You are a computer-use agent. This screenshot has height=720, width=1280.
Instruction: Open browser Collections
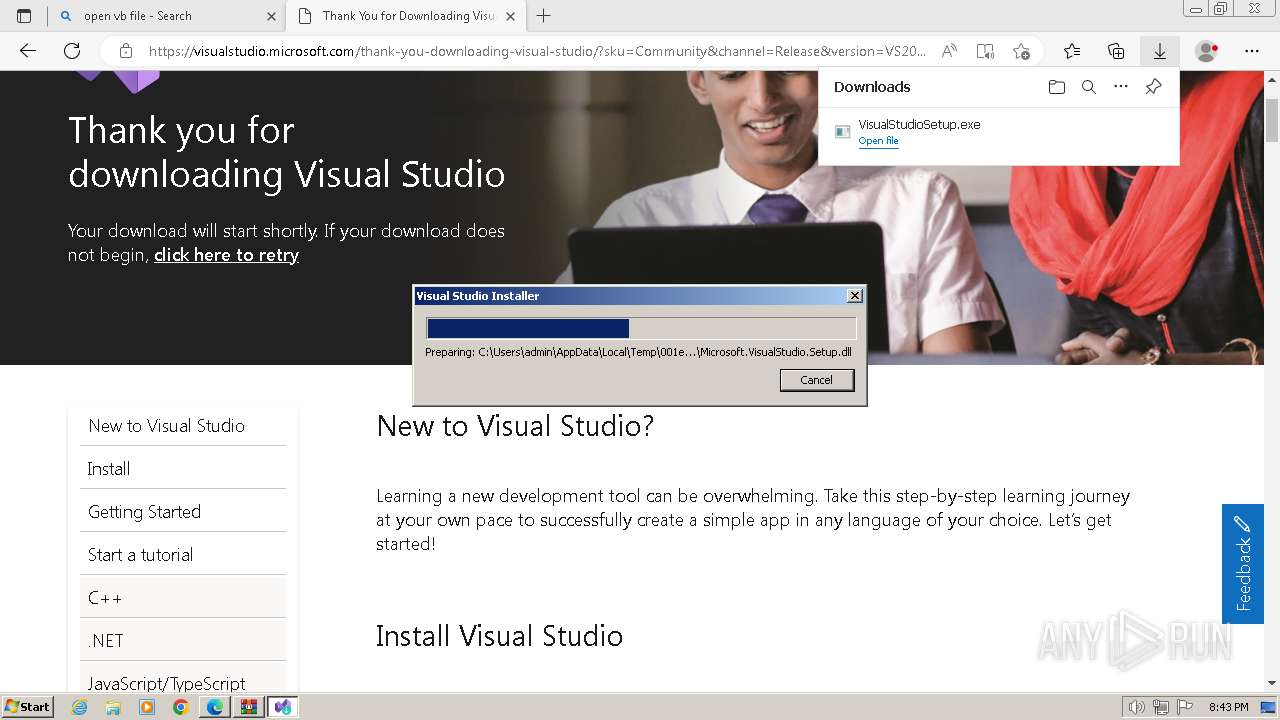[x=1116, y=51]
